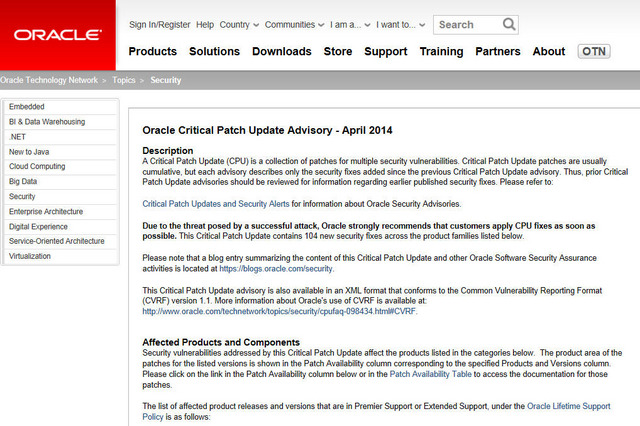This screenshot has height=426, width=640.
Task: Select Embedded in the sidebar
Action: coord(60,107)
